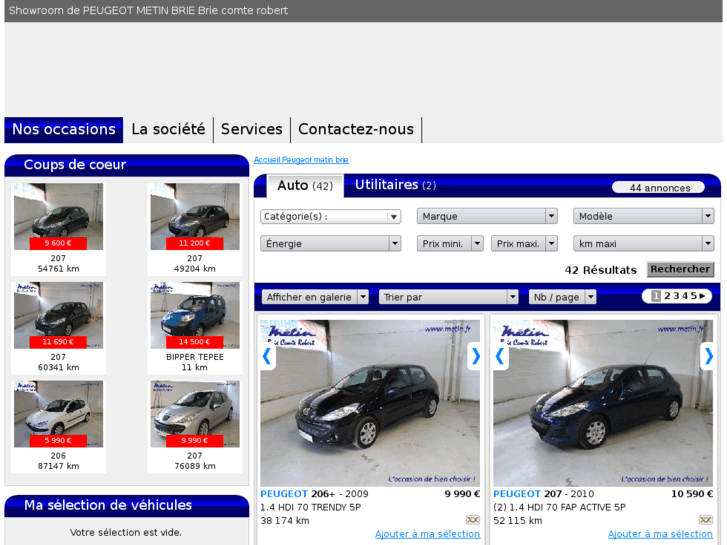Screen dimensions: 727x545
Task: Show previous photo of the Peugeot 206+
Action: coord(267,356)
